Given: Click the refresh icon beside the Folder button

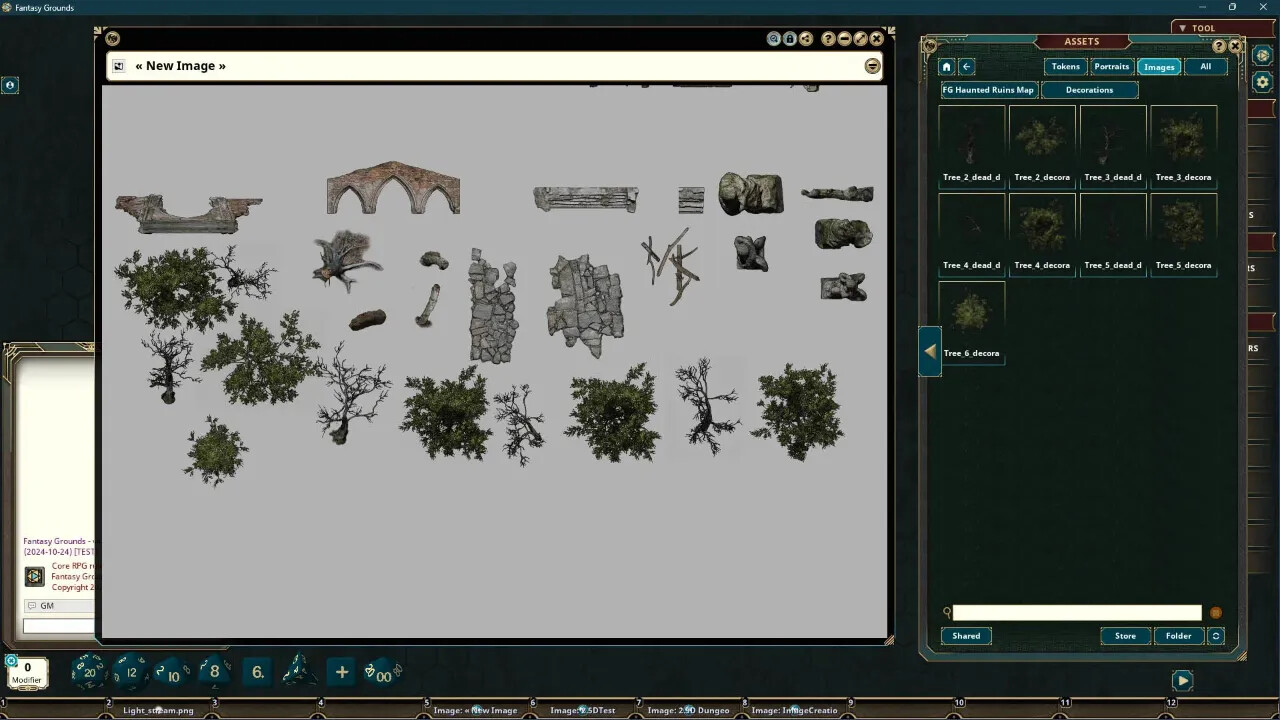Looking at the screenshot, I should pos(1216,636).
